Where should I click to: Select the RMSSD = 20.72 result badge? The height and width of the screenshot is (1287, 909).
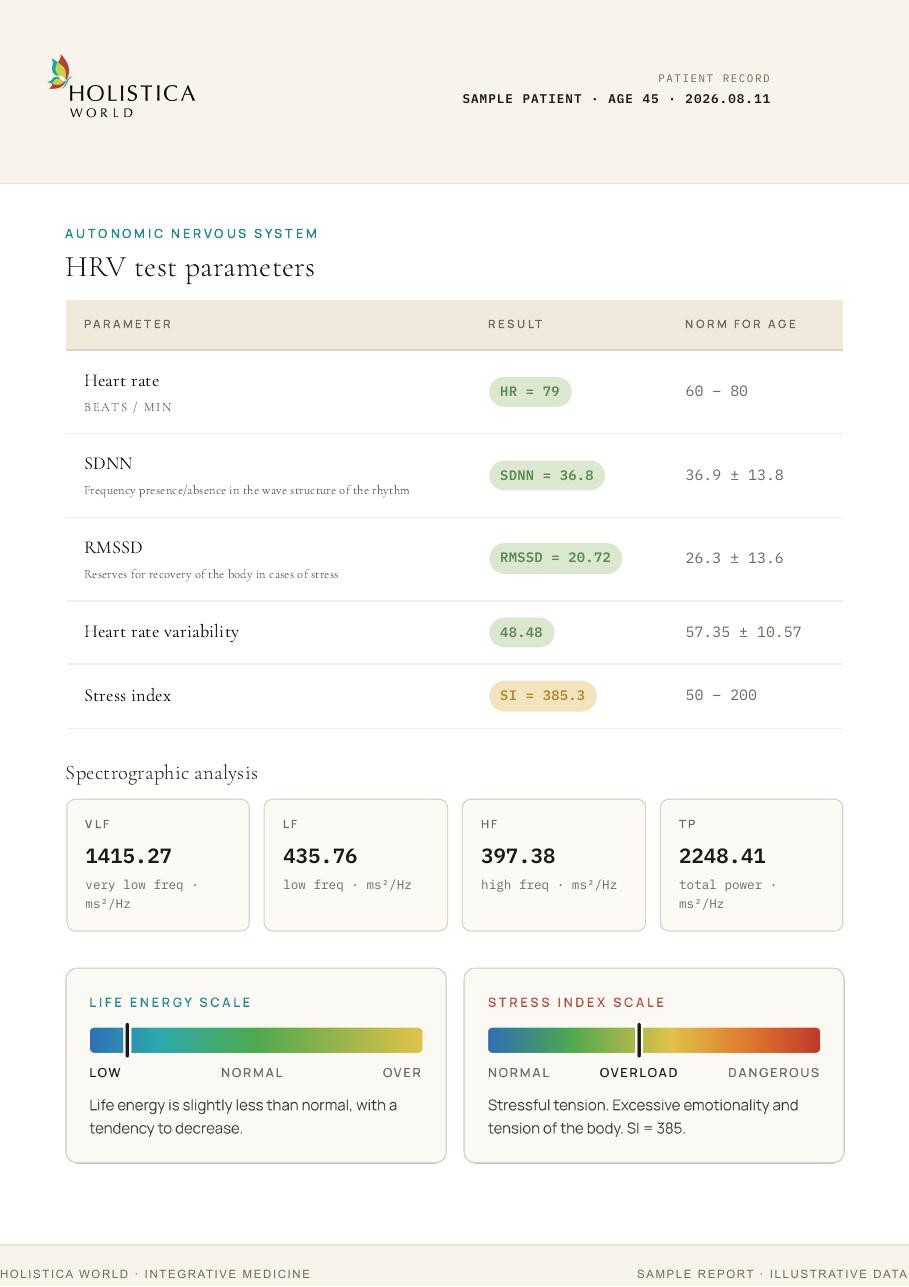[x=555, y=558]
